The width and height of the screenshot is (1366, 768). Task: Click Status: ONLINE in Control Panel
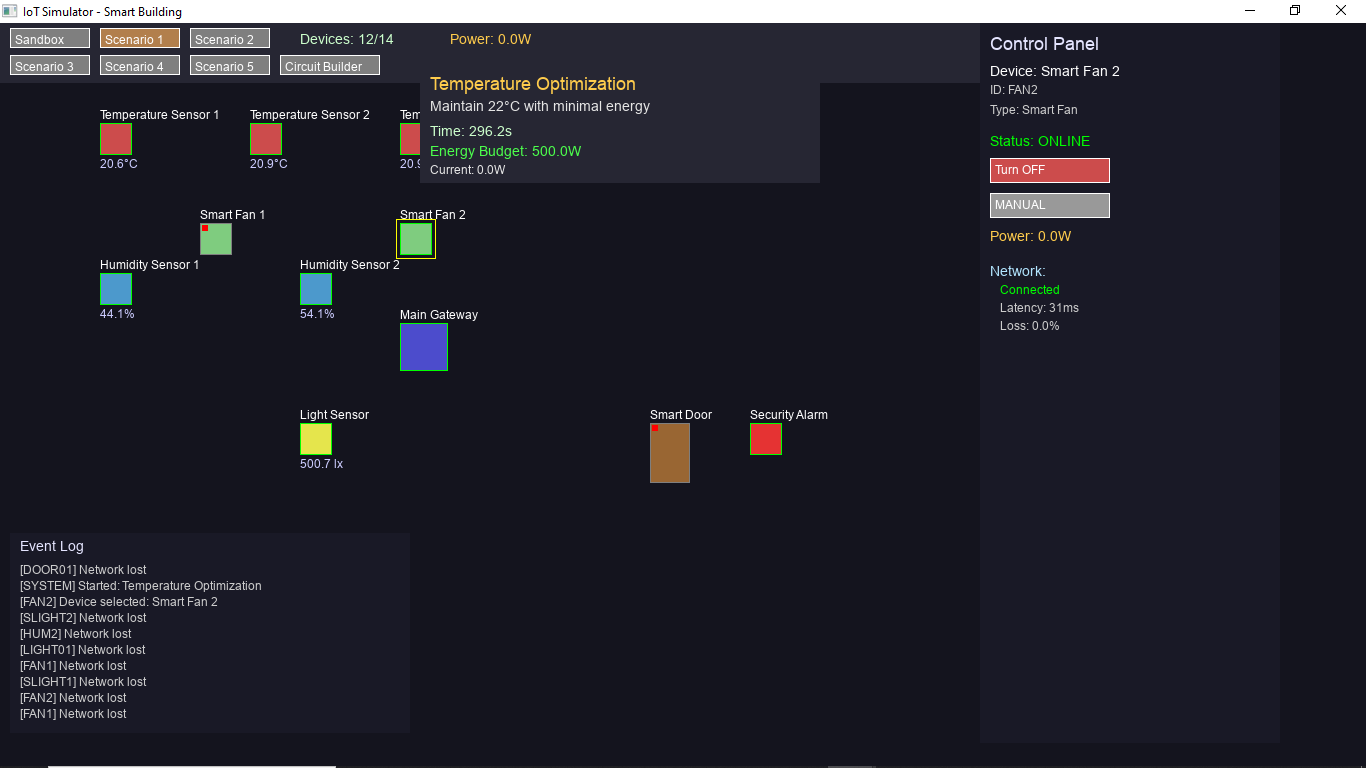1040,141
